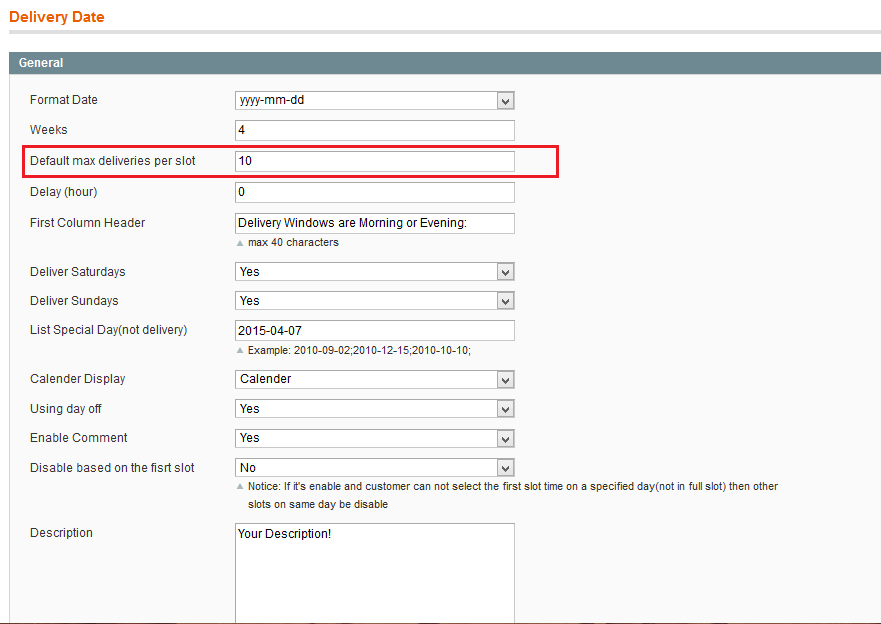Click the Example dates hint text

[x=359, y=350]
